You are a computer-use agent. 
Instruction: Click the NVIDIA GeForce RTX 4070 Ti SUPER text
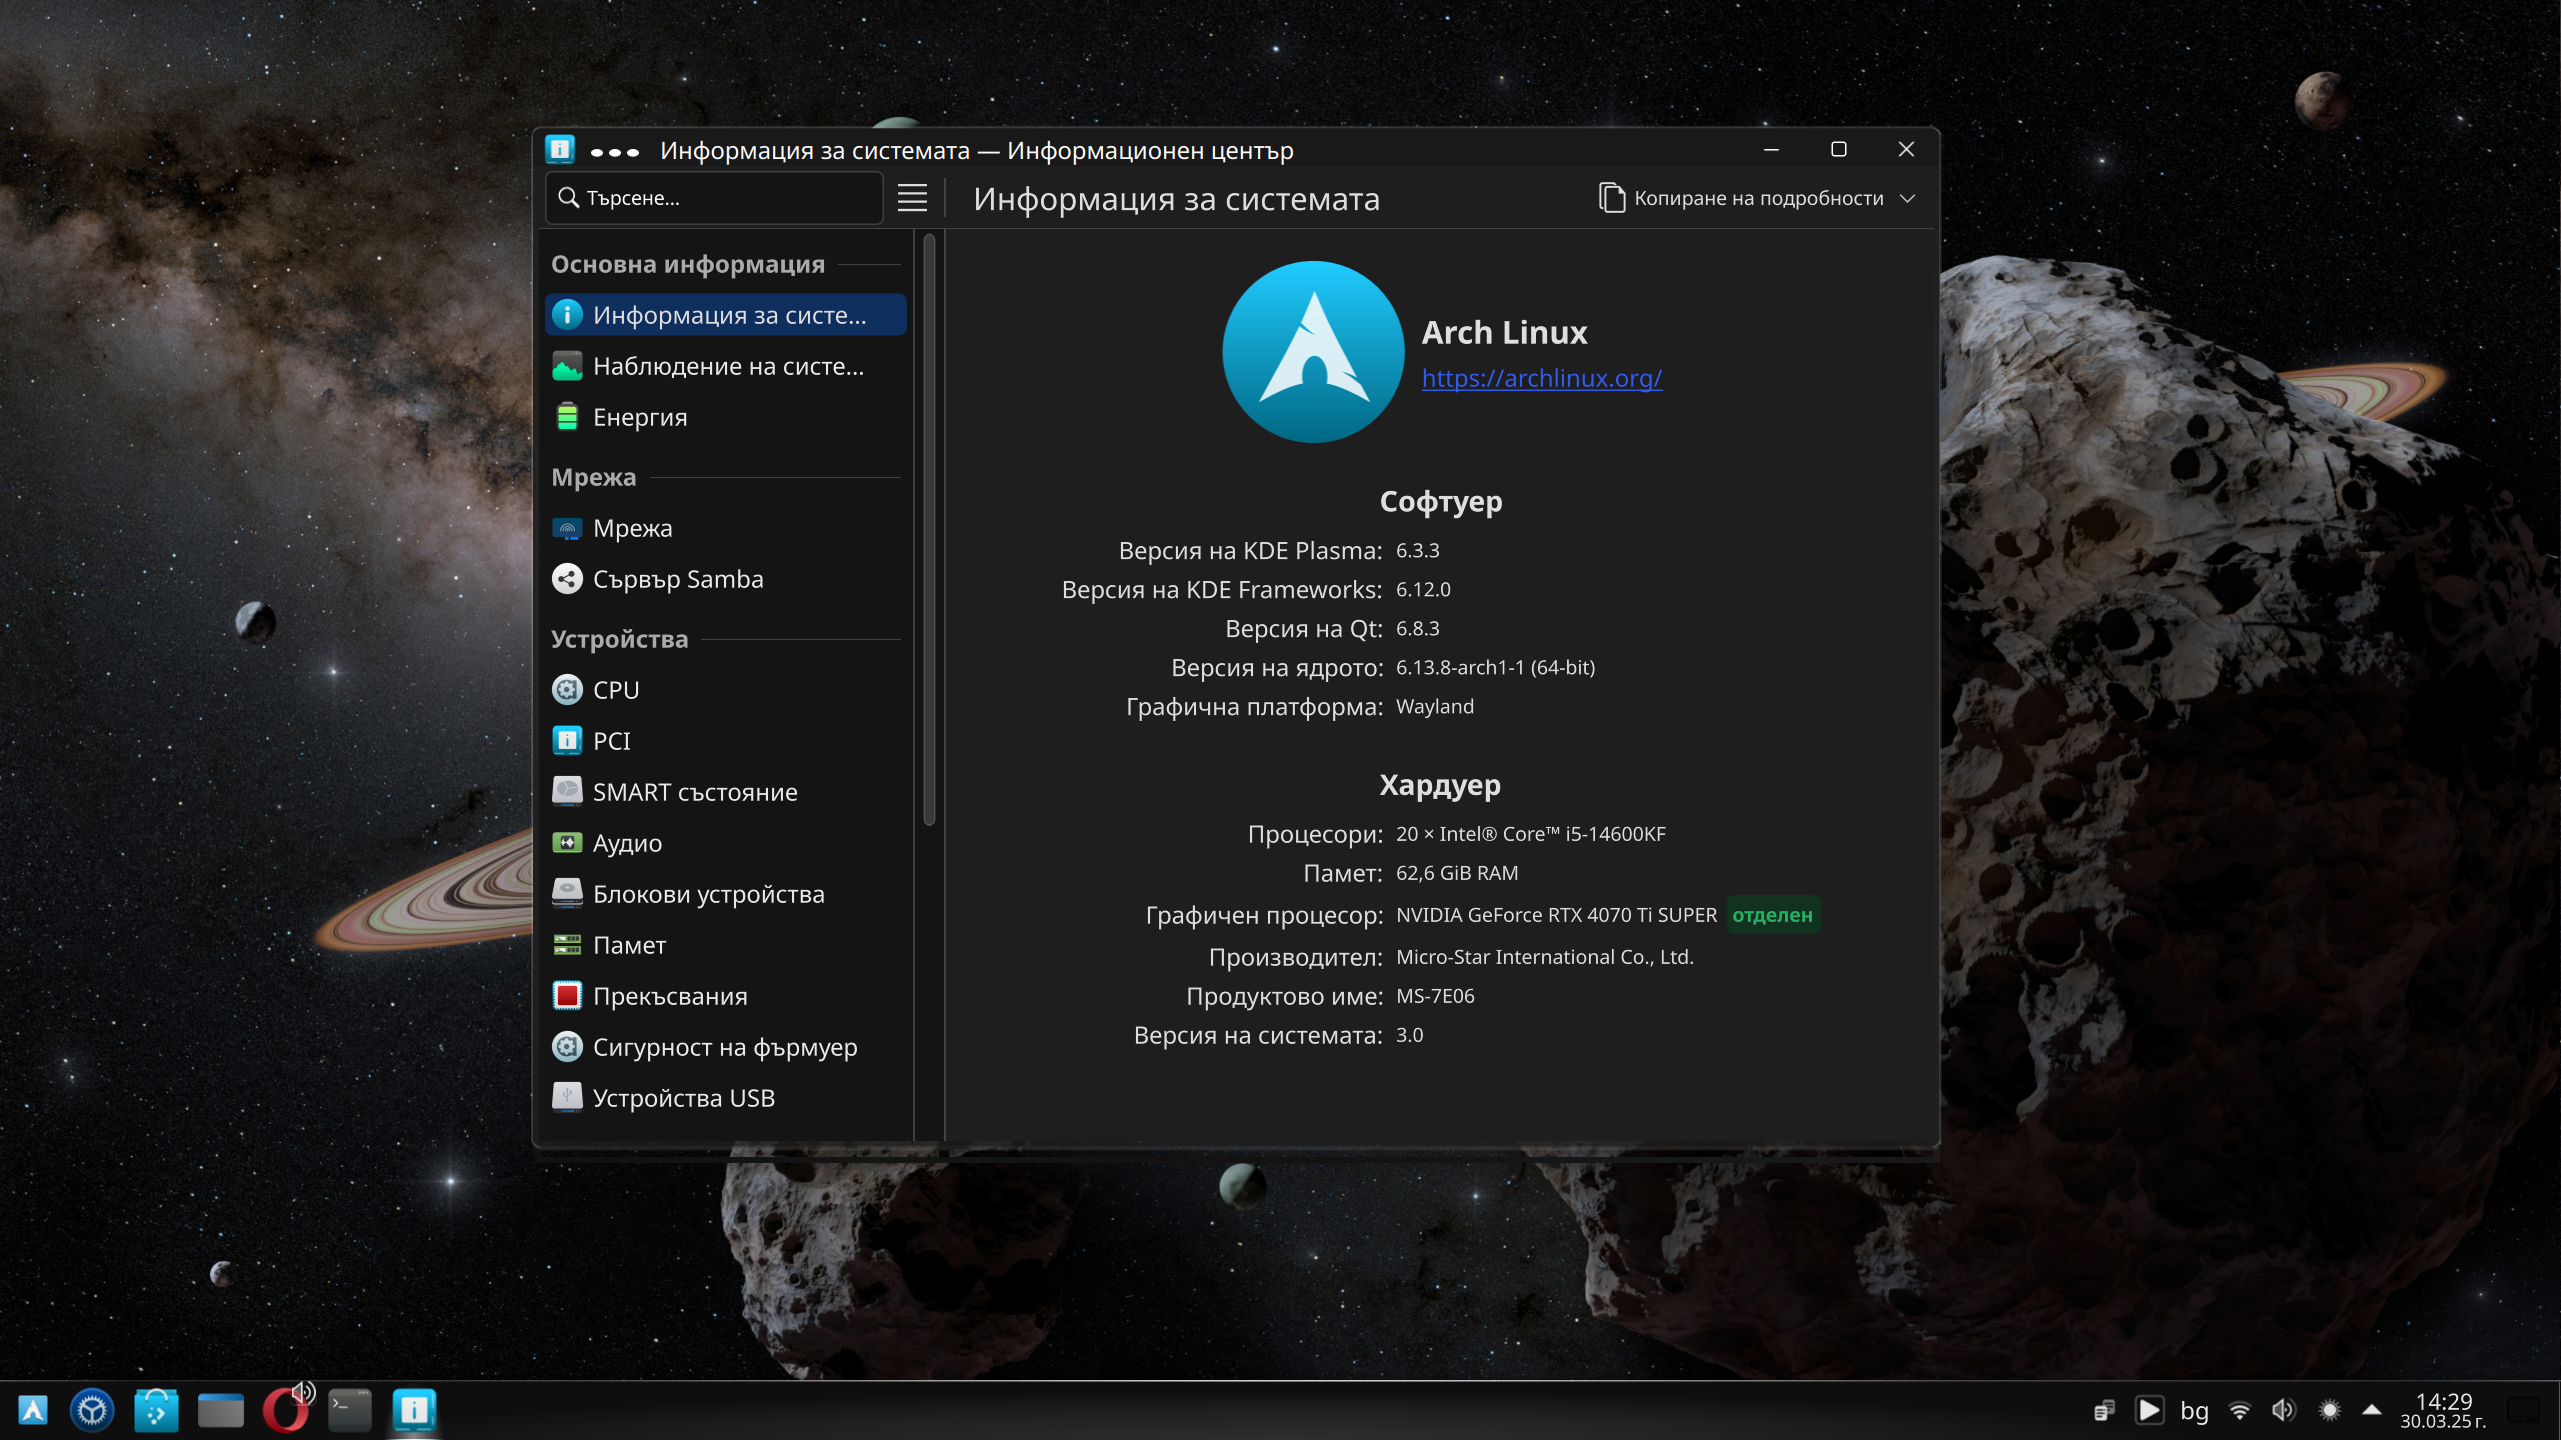pos(1556,915)
